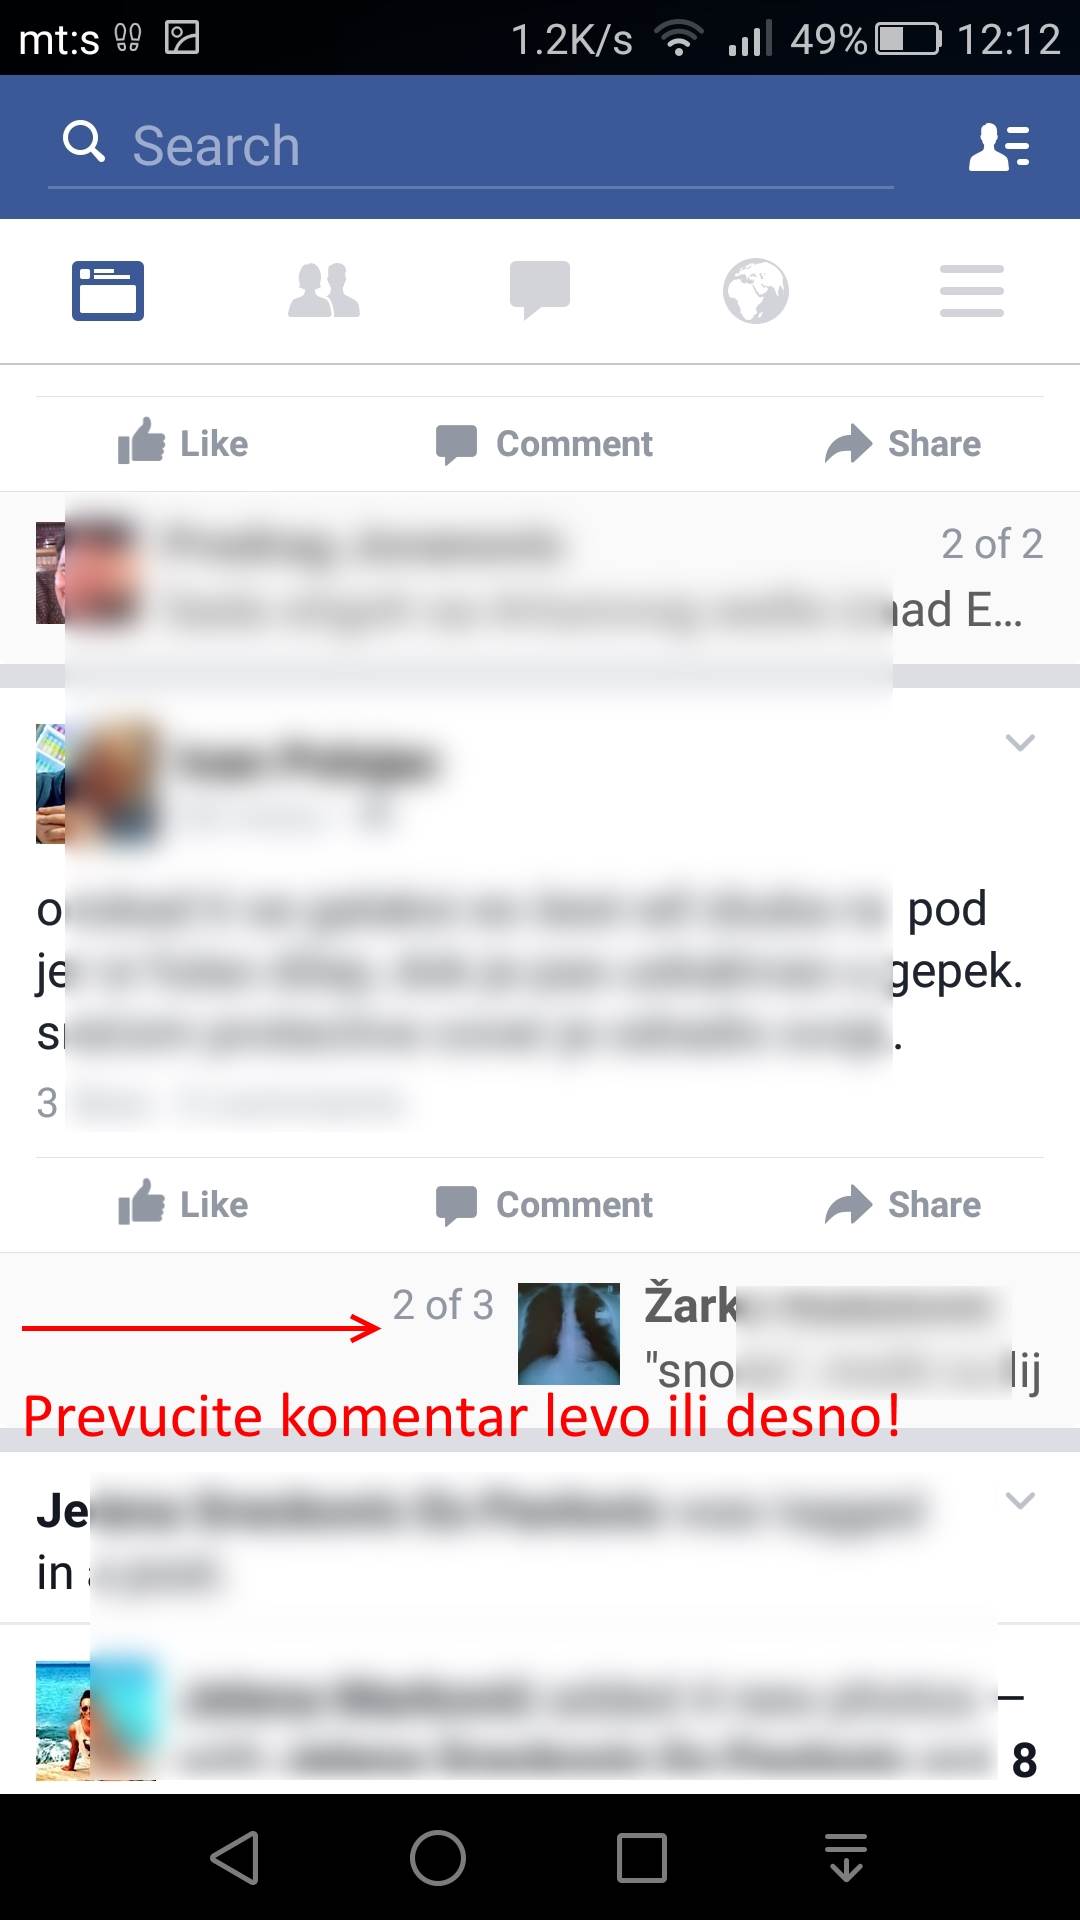Open the Friend Requests tab icon
Screen dimensions: 1080x1920
click(324, 291)
